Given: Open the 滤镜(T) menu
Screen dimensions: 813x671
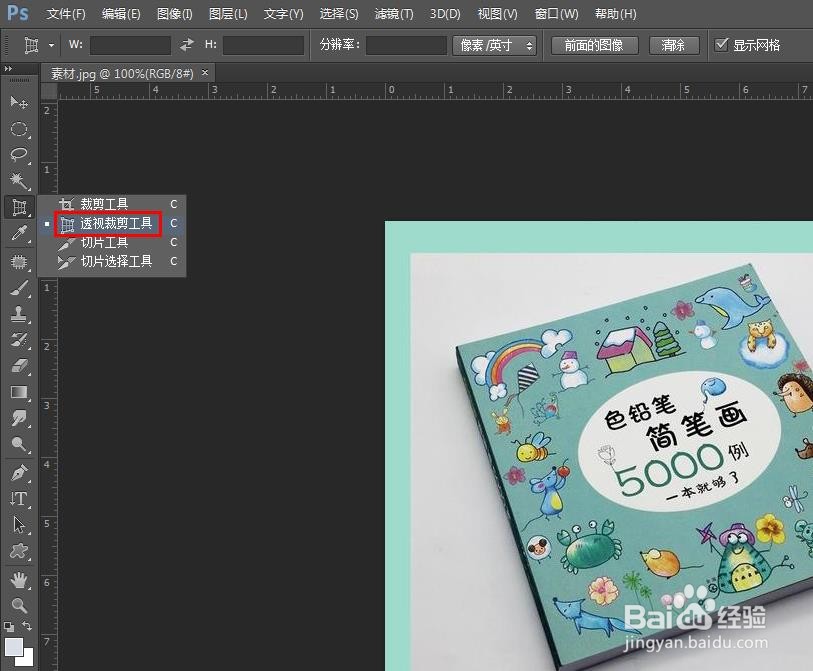Looking at the screenshot, I should coord(394,14).
